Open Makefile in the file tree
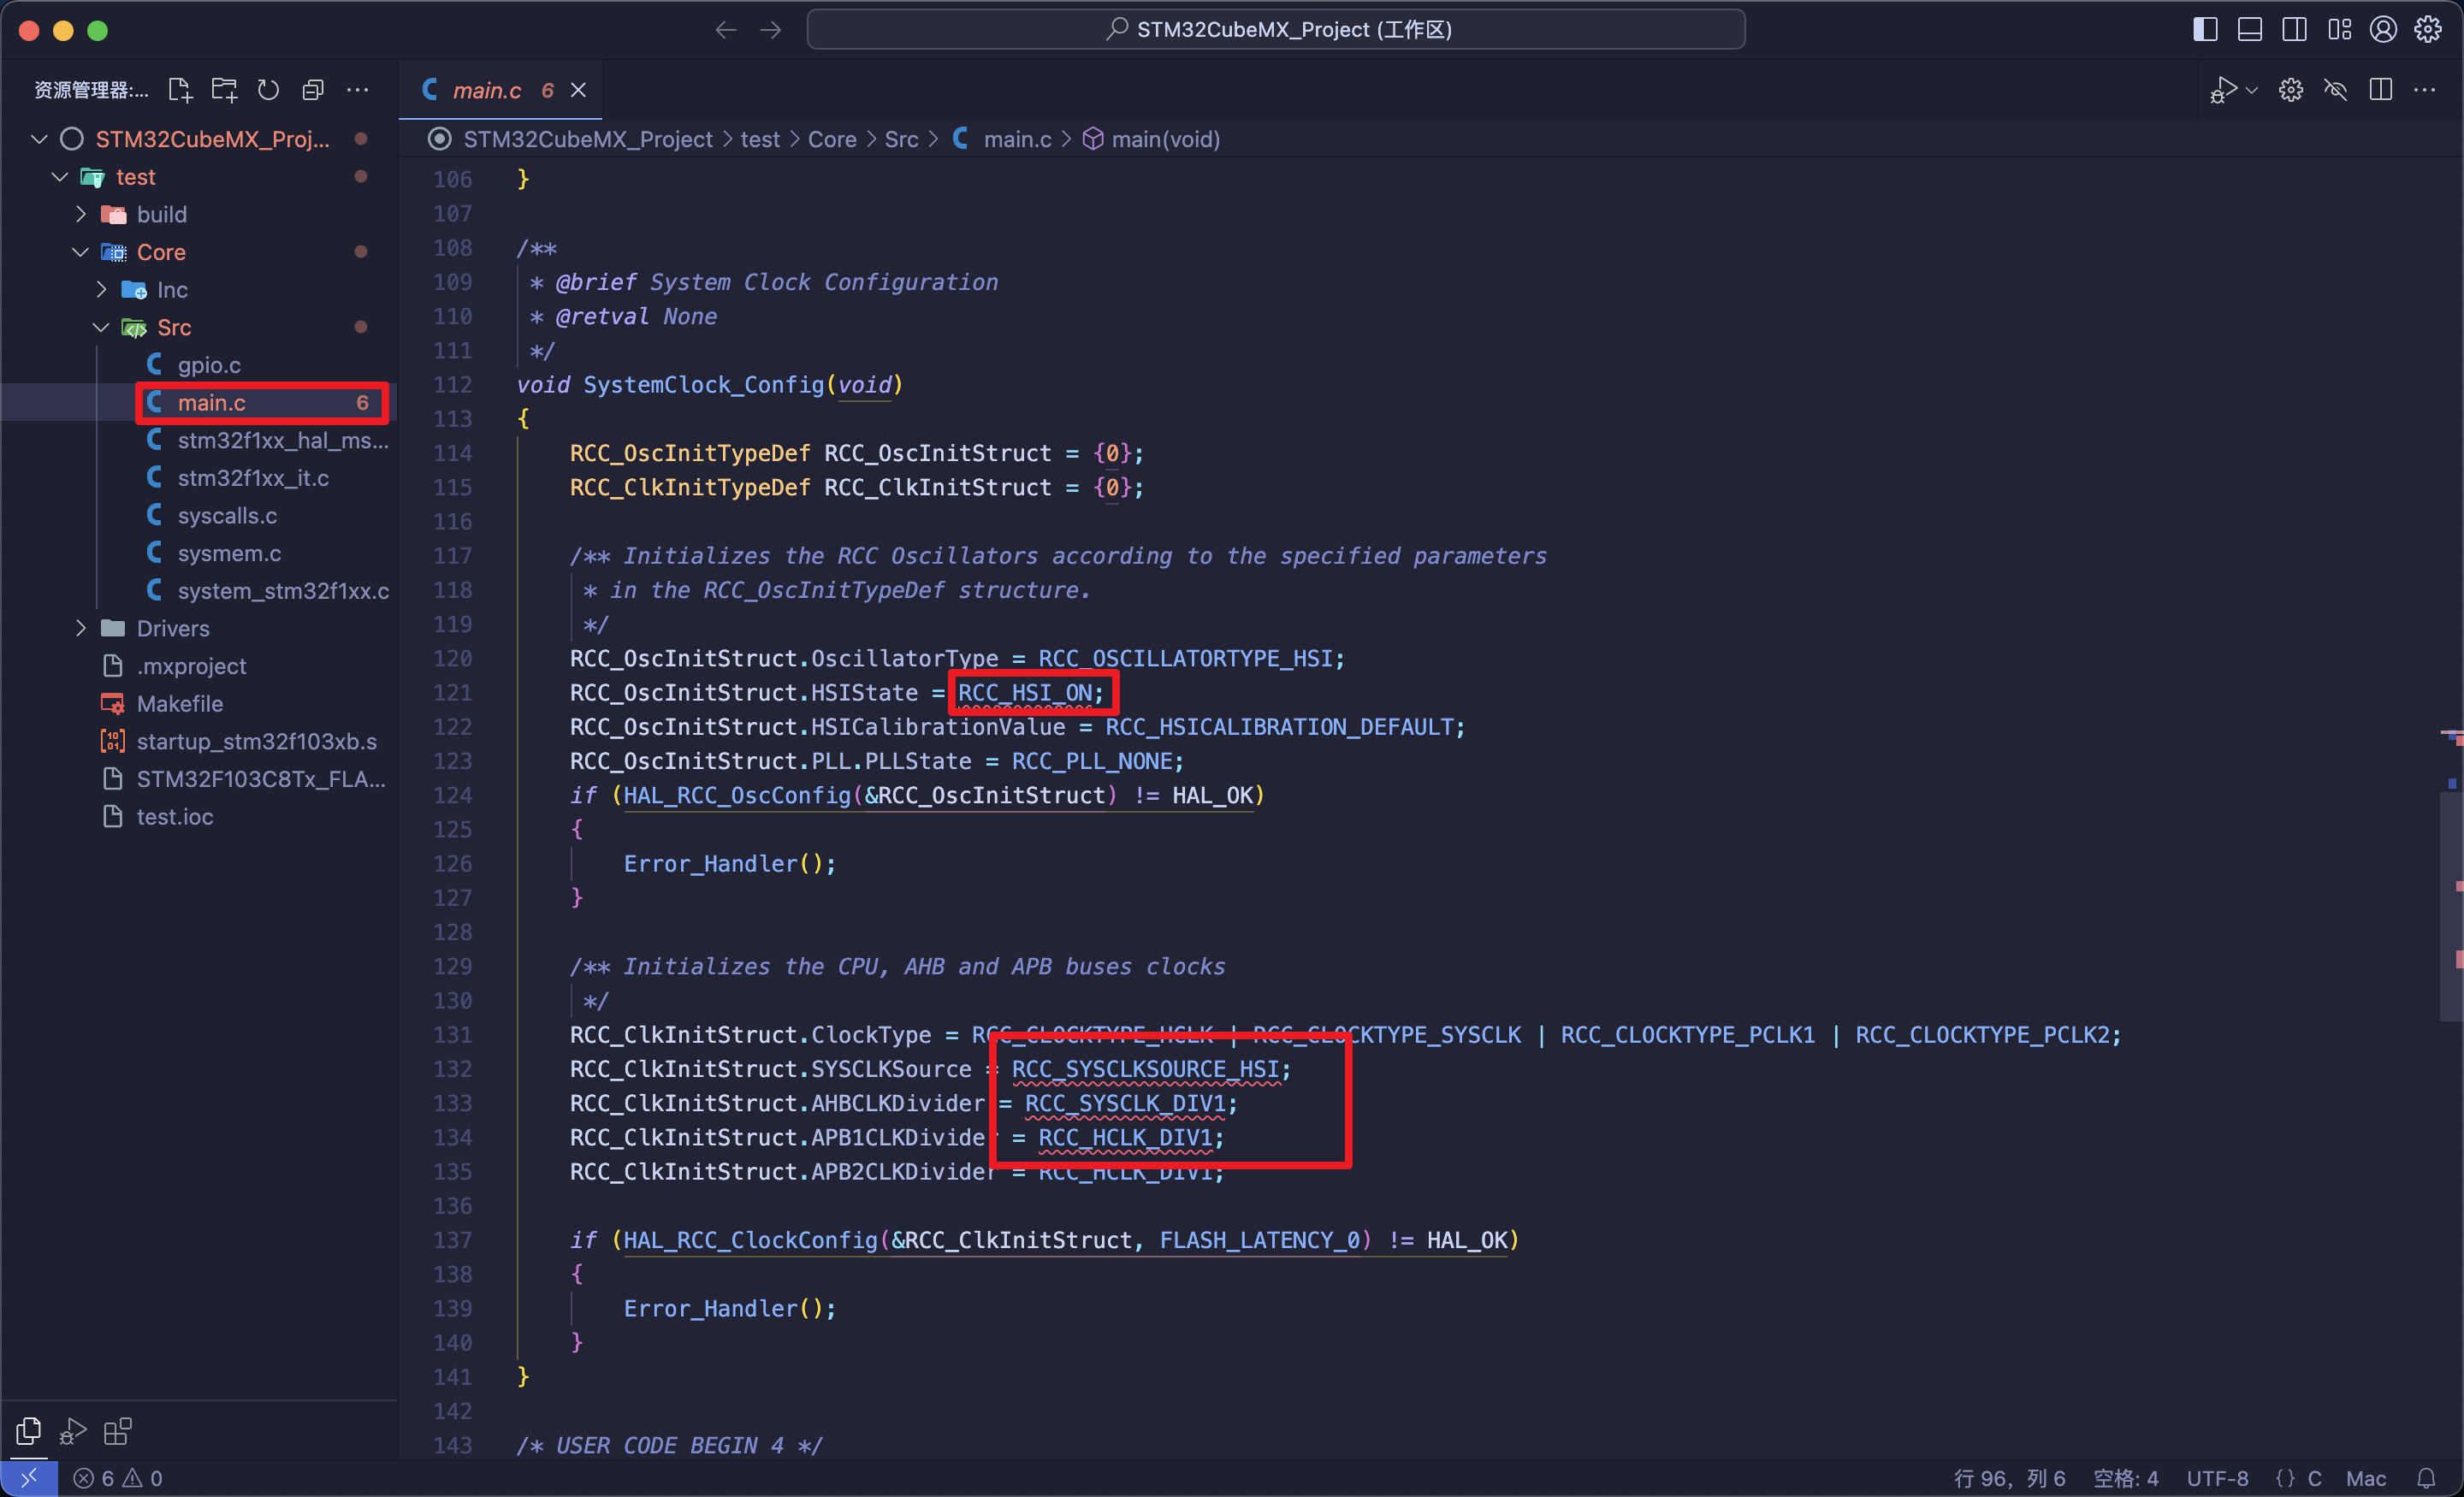Image resolution: width=2464 pixels, height=1497 pixels. (x=179, y=703)
